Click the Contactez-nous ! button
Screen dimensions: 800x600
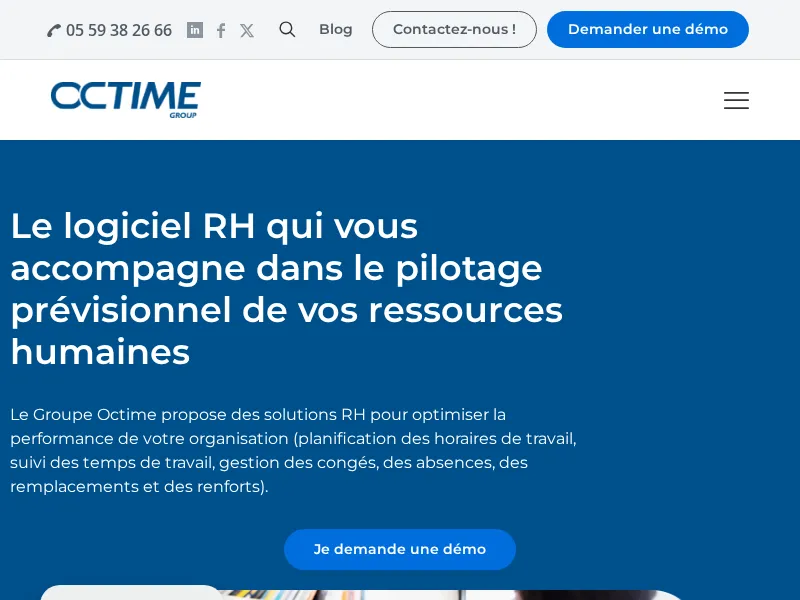coord(454,30)
